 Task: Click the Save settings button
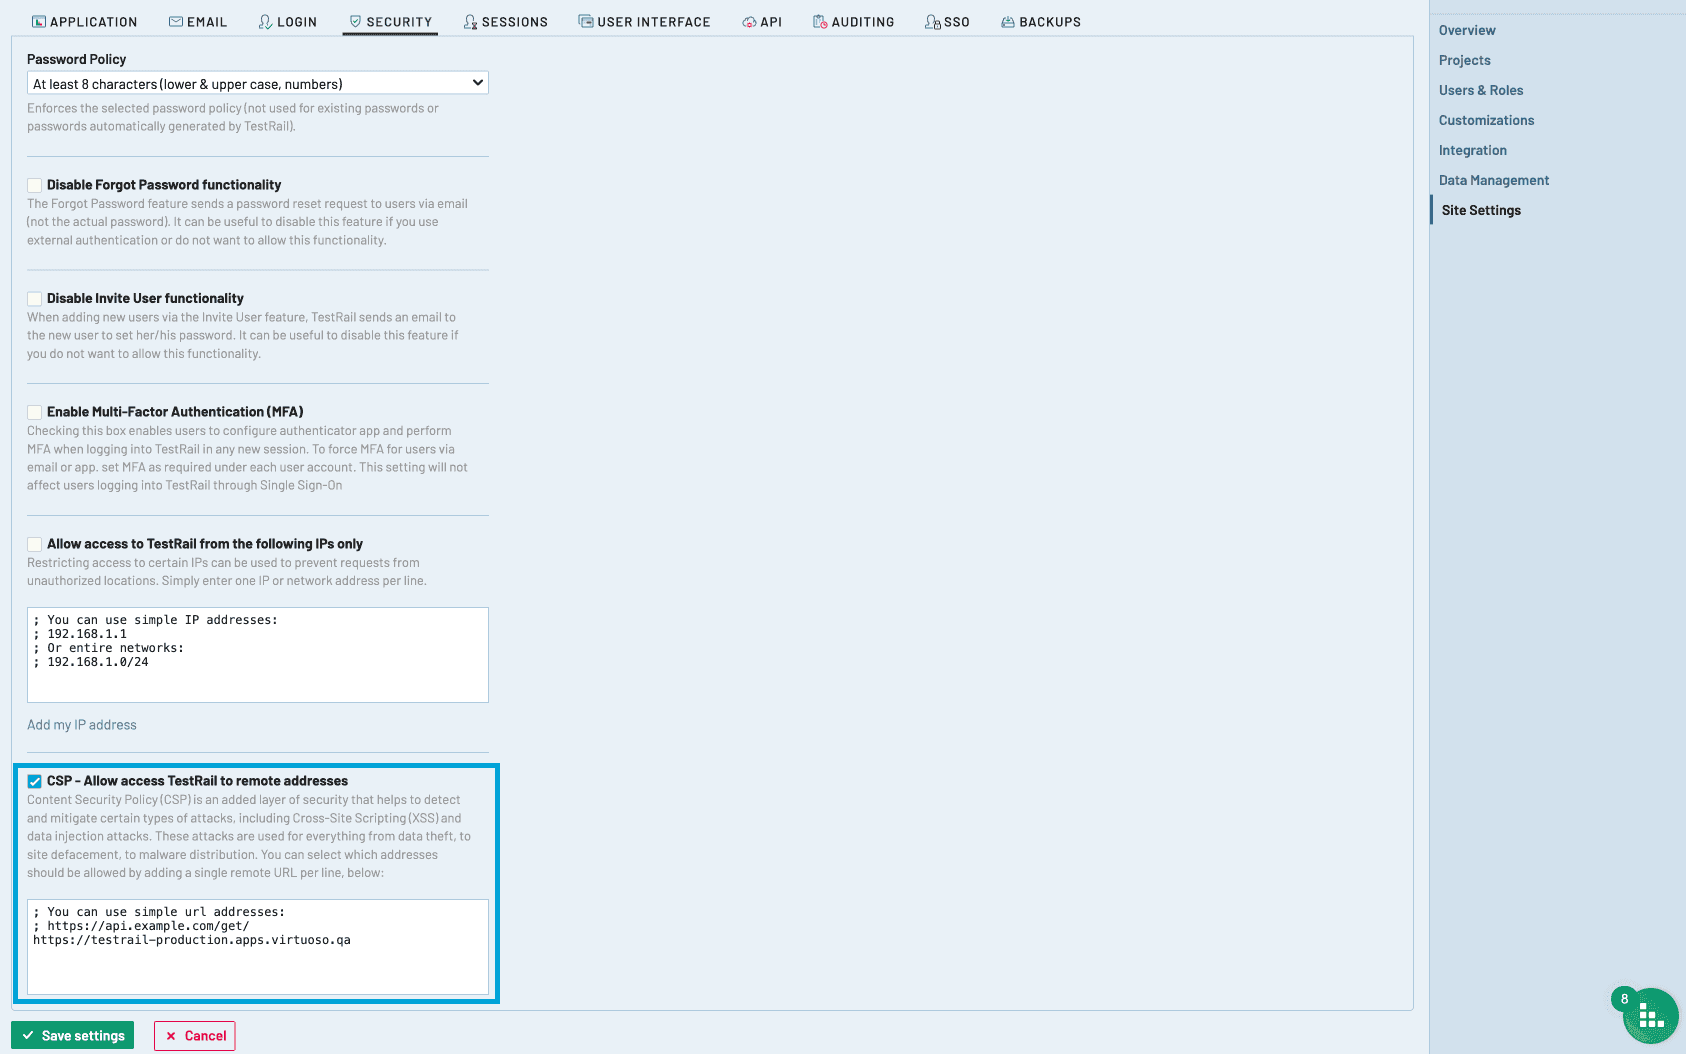coord(73,1036)
